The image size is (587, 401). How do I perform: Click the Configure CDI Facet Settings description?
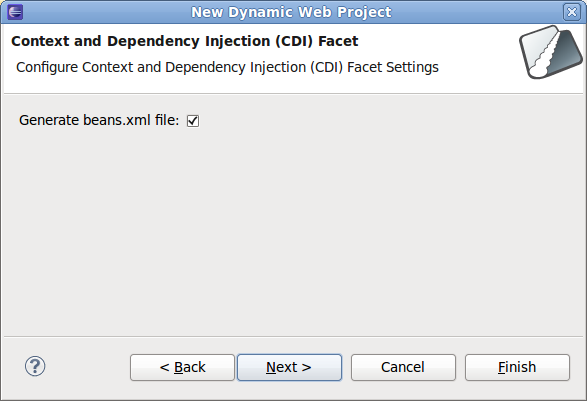[x=227, y=67]
